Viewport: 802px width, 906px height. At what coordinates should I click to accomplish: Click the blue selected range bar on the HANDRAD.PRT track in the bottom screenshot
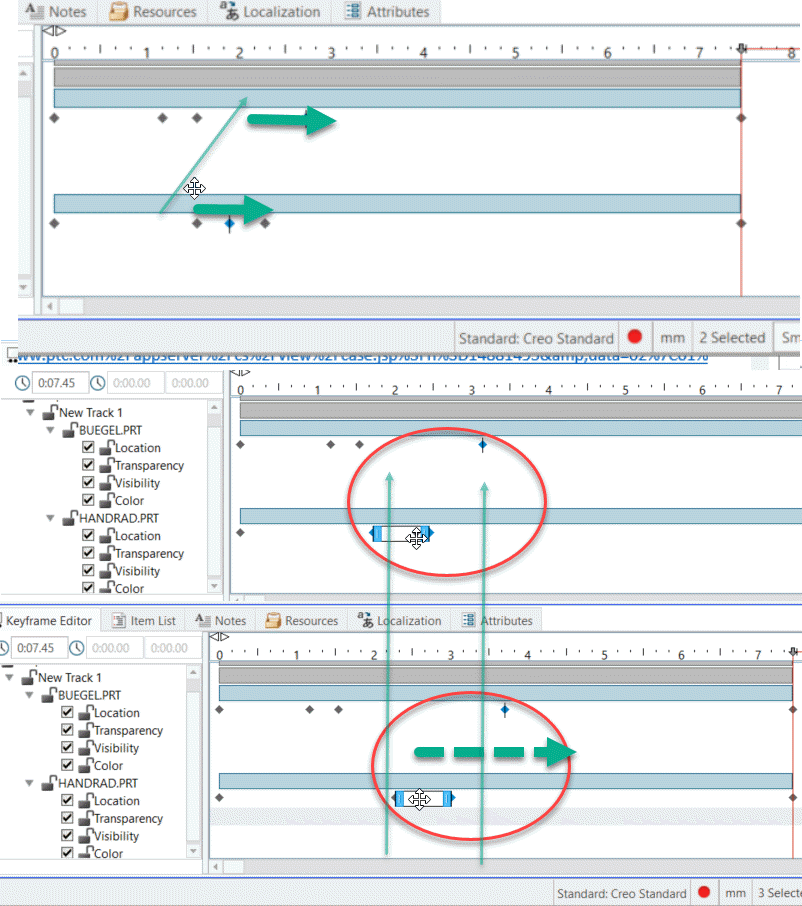coord(423,799)
